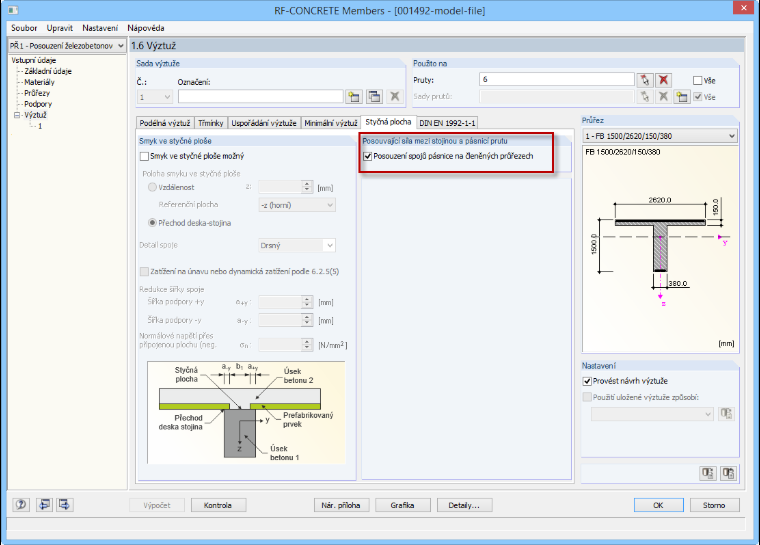This screenshot has width=760, height=545.
Task: Open the Nastavení menu
Action: 100,28
